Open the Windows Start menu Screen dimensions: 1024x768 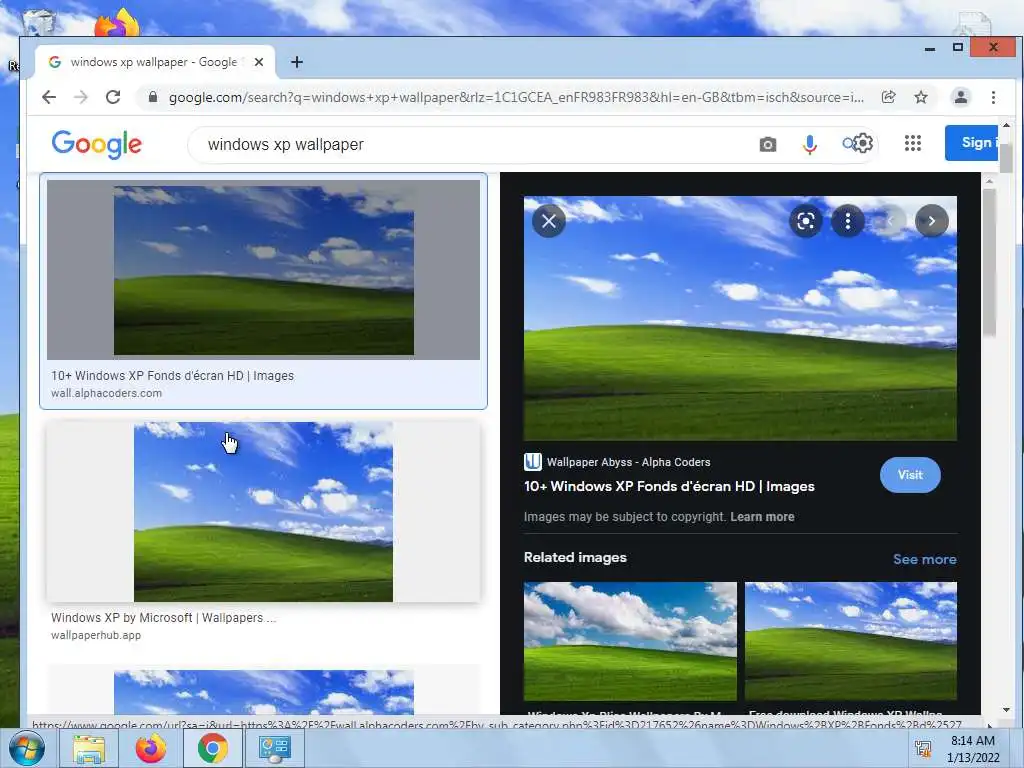(x=26, y=748)
